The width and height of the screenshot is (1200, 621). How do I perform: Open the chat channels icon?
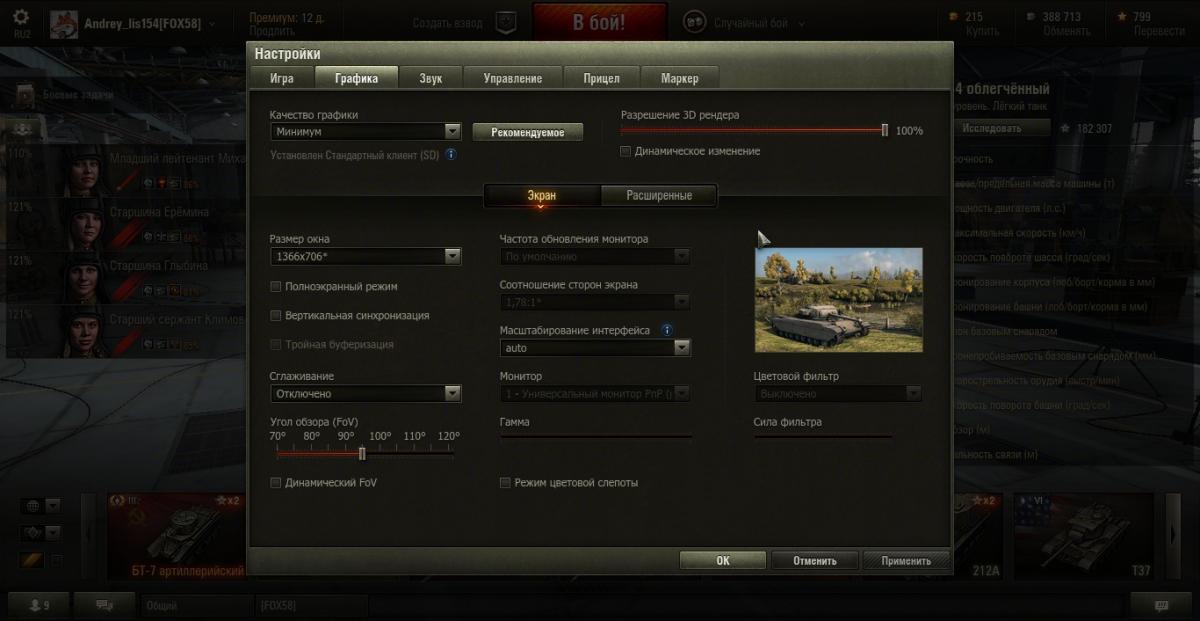[103, 605]
